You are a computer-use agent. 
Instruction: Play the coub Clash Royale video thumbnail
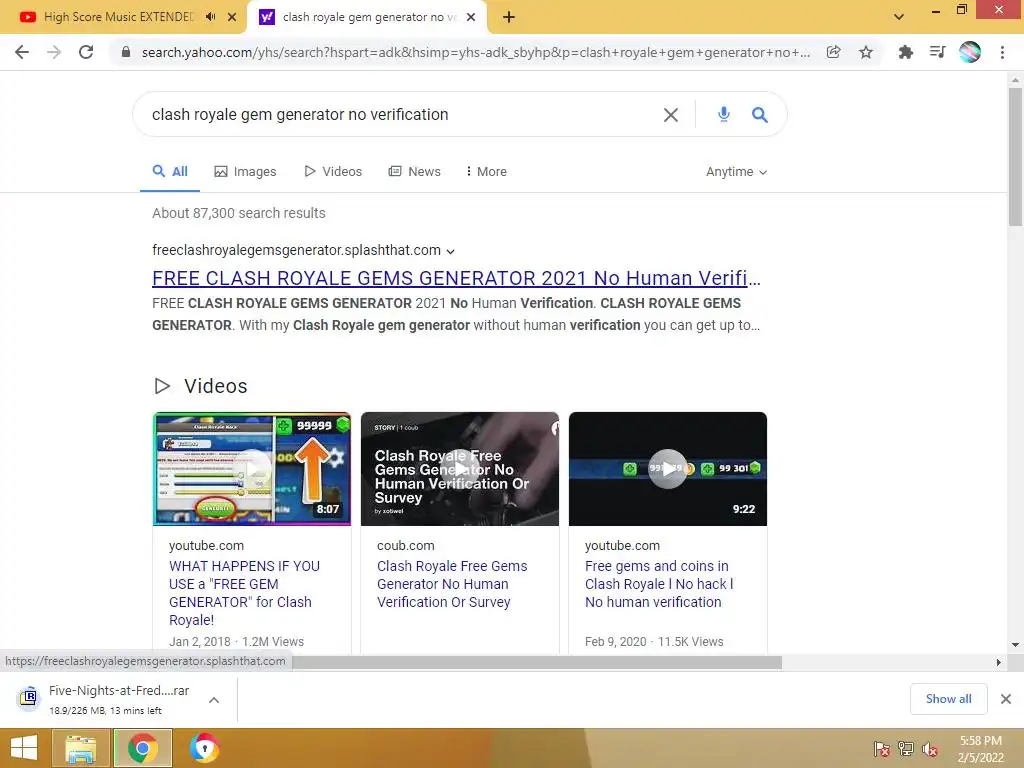coord(460,469)
